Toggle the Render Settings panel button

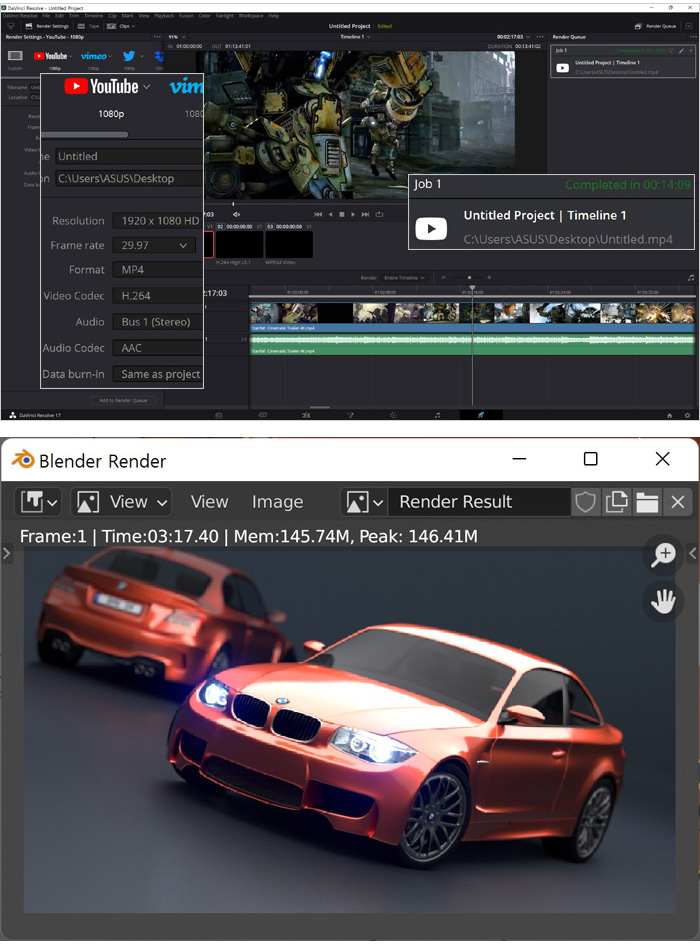(47, 27)
